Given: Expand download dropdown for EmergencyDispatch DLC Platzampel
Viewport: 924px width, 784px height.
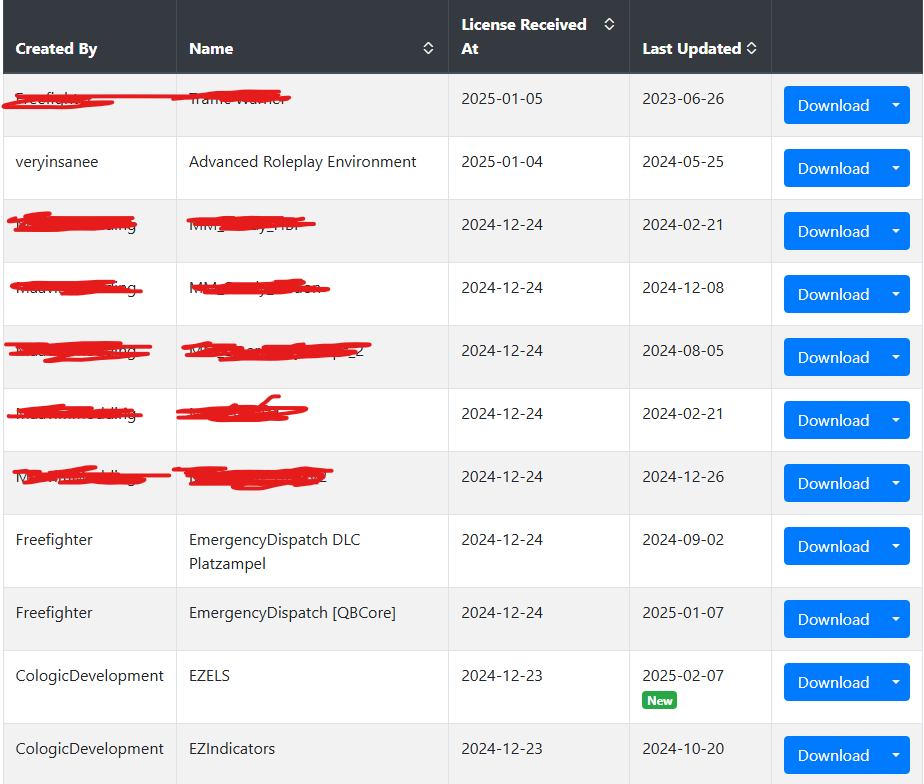Looking at the screenshot, I should [x=896, y=546].
